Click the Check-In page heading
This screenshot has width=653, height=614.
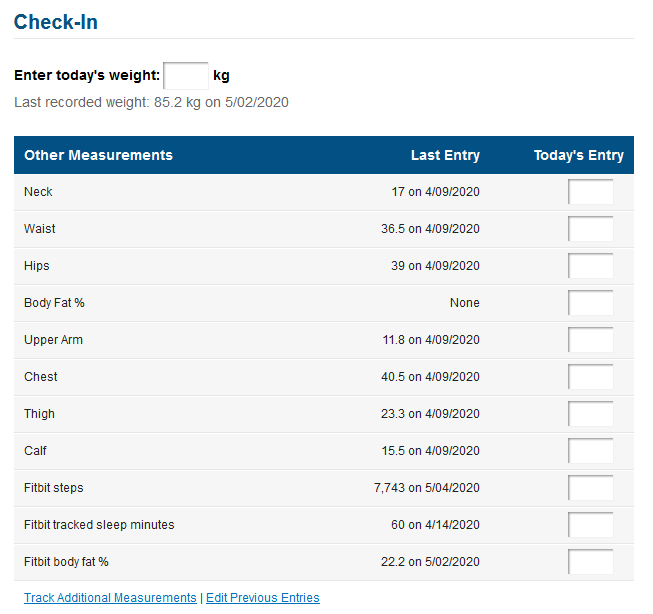56,22
